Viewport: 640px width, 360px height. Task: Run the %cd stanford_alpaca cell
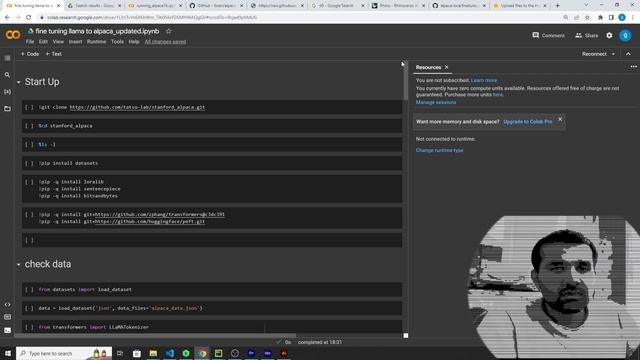click(29, 126)
